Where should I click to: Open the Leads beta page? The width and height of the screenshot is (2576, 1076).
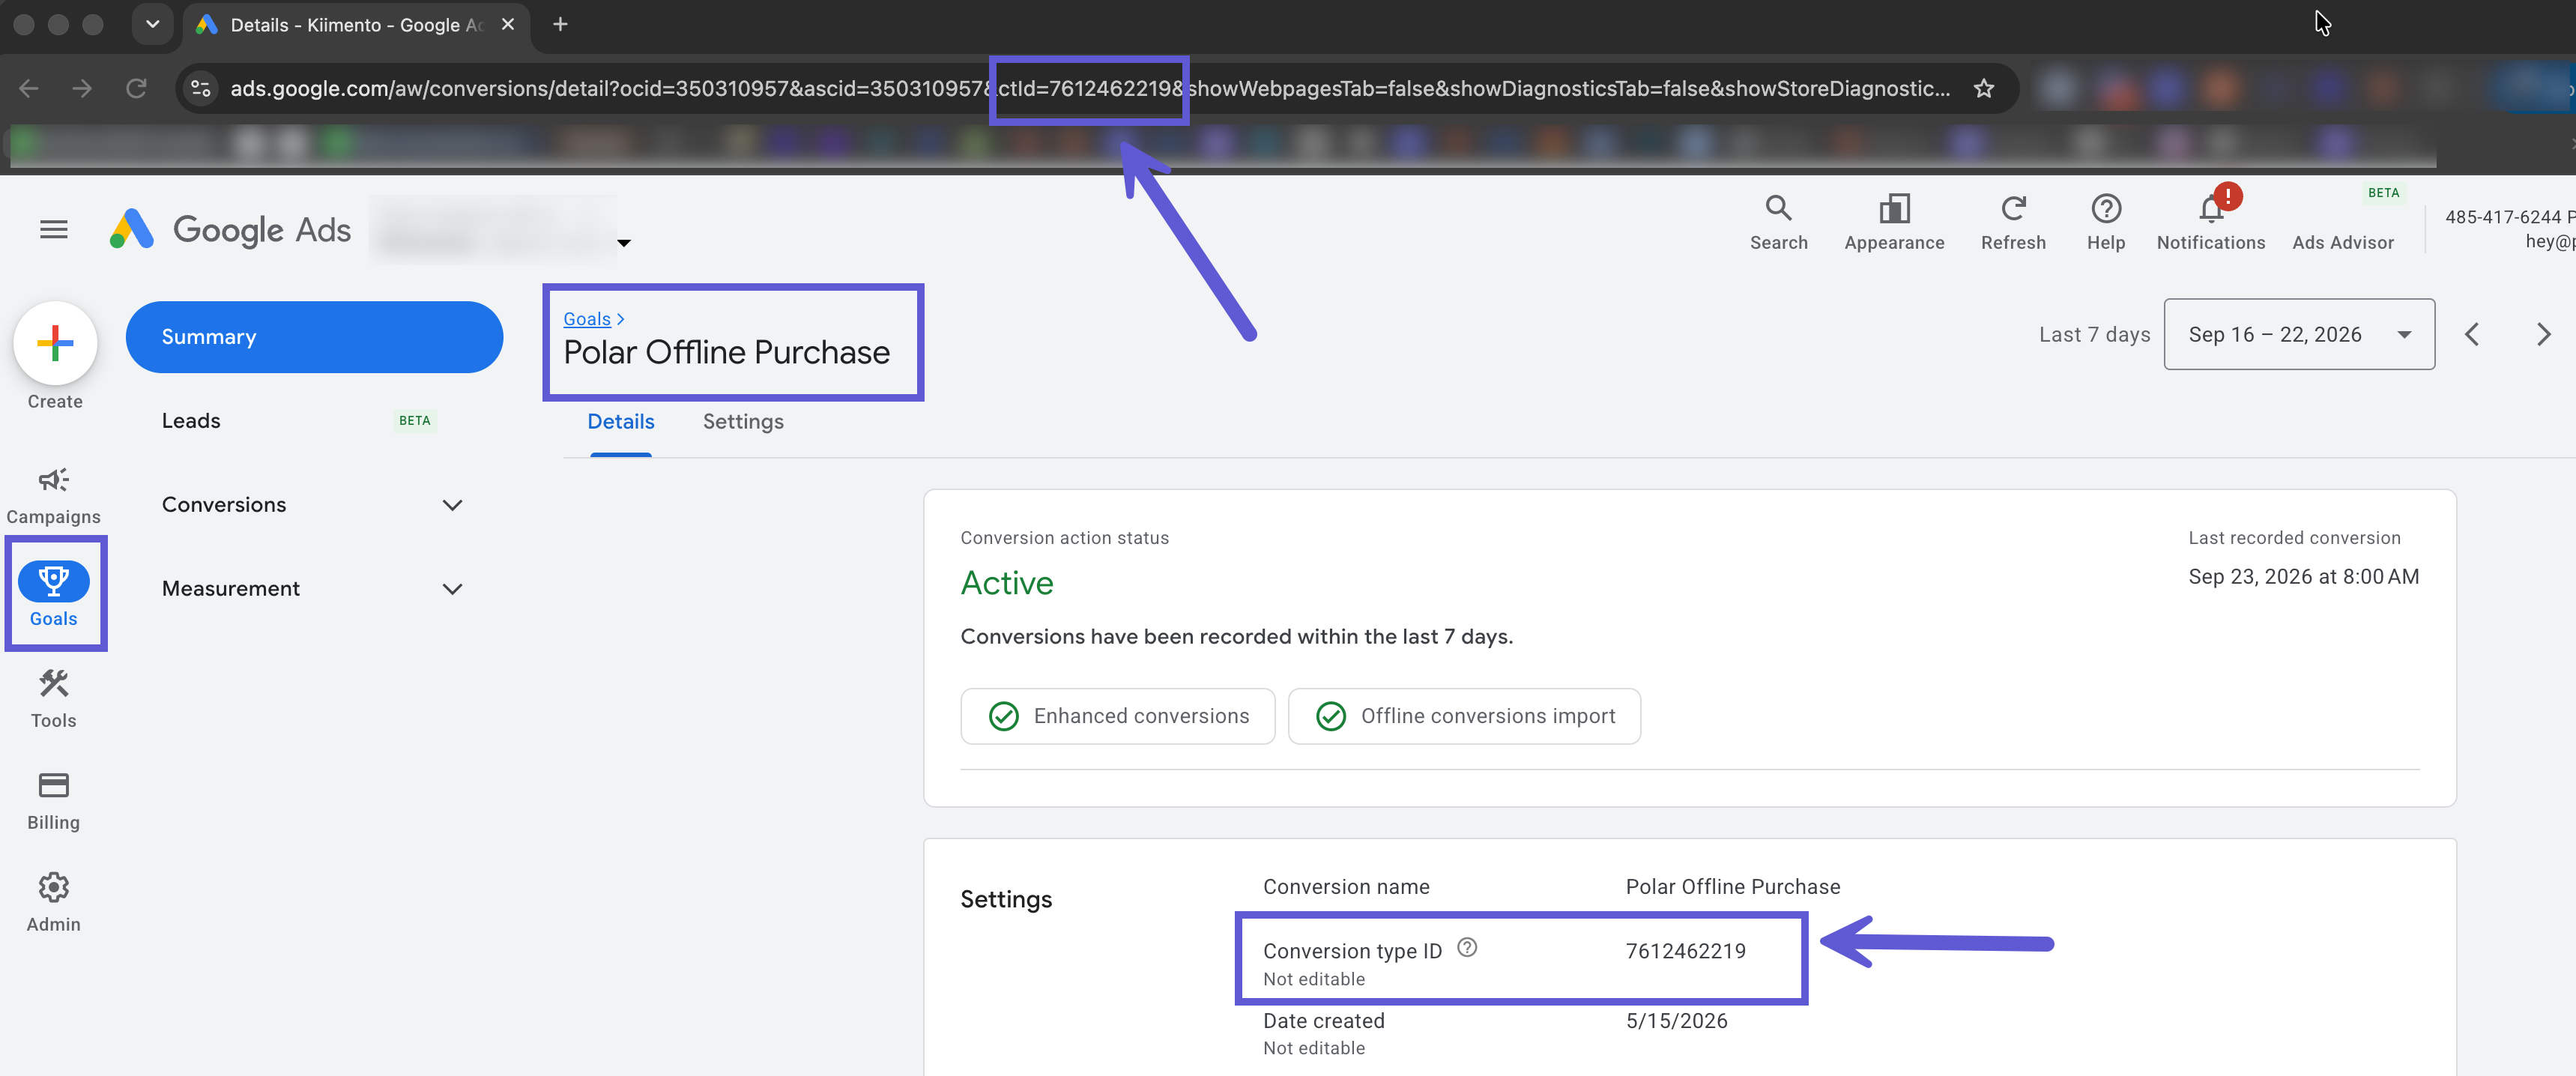click(x=313, y=421)
